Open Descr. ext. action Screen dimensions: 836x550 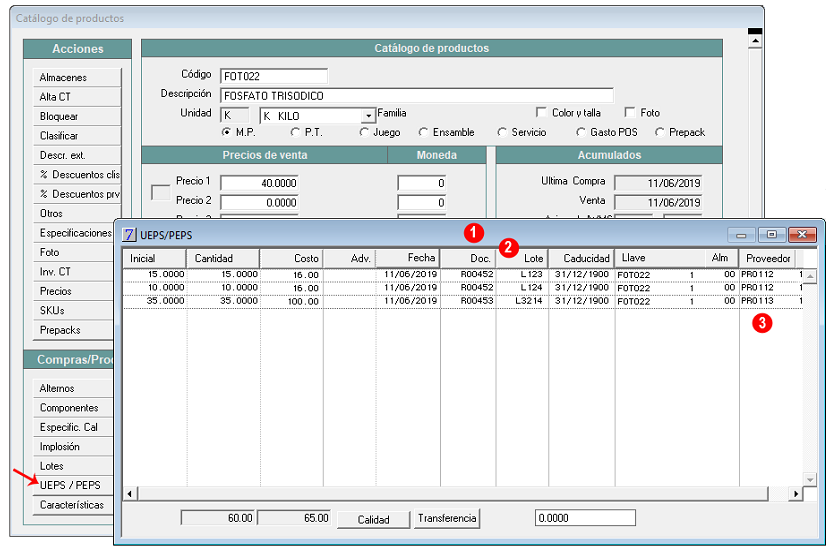pos(77,155)
